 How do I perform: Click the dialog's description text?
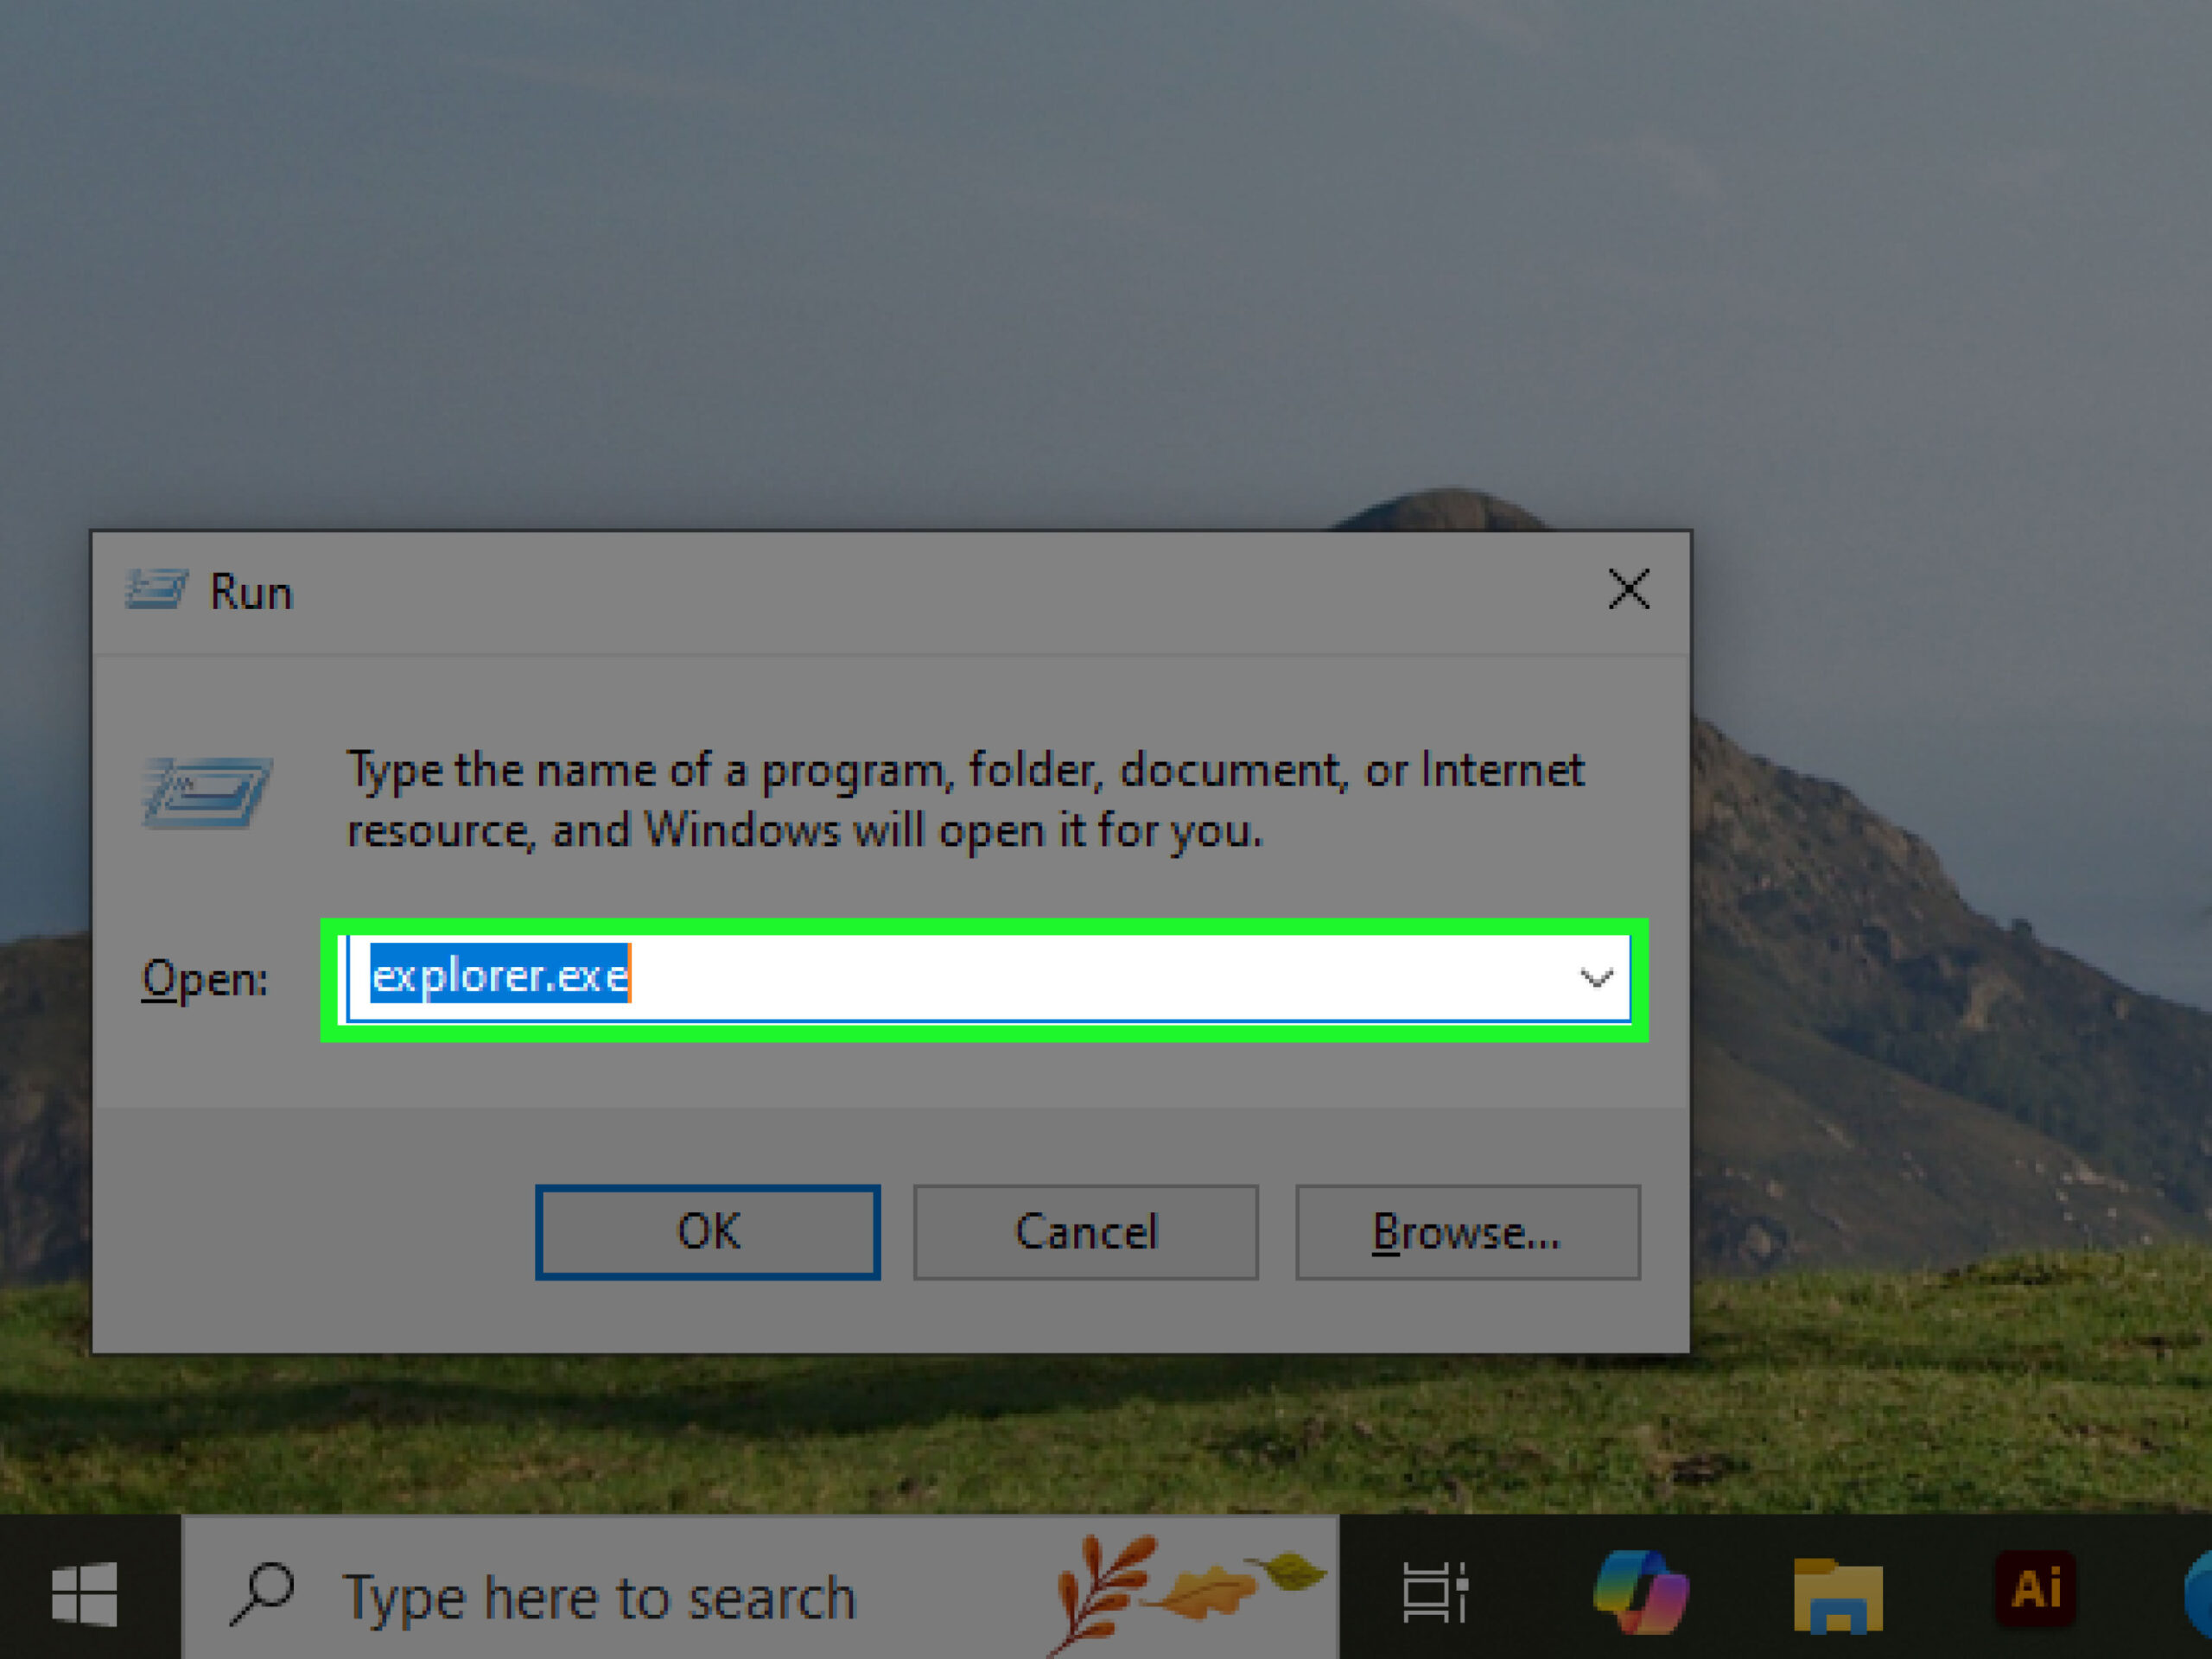965,800
